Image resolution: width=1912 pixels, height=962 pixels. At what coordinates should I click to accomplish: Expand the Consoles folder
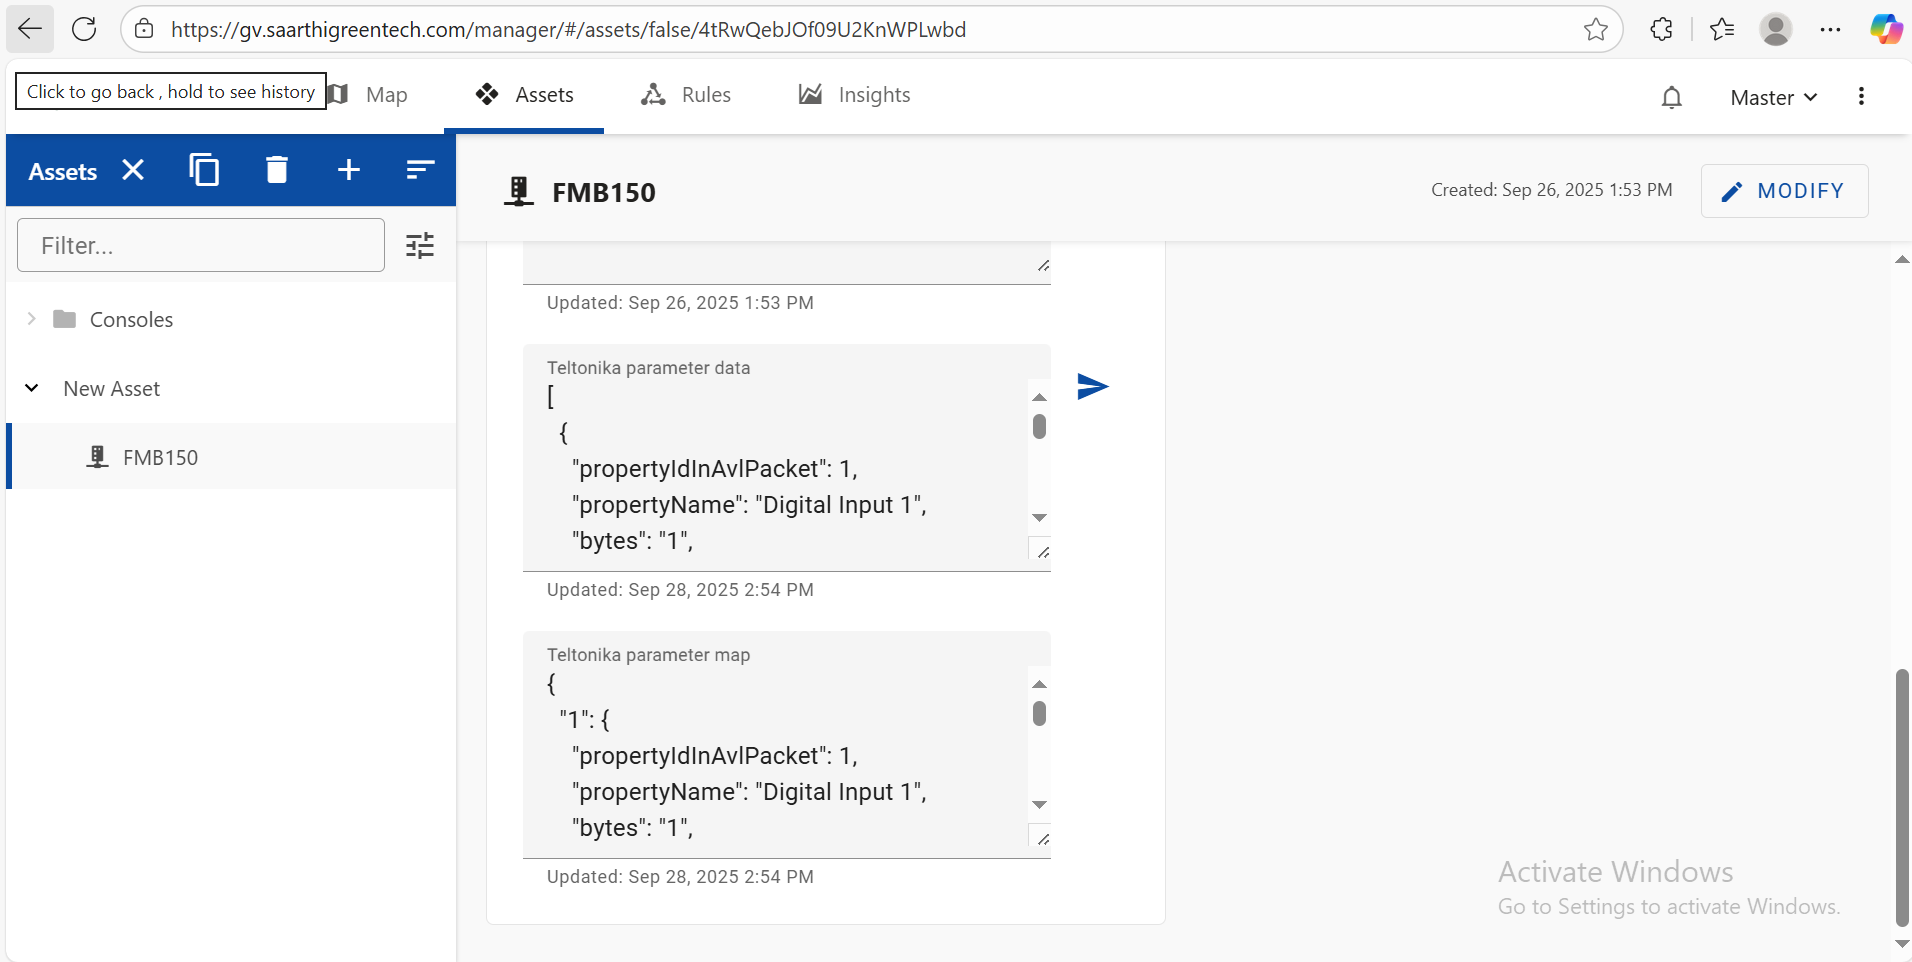pos(32,319)
